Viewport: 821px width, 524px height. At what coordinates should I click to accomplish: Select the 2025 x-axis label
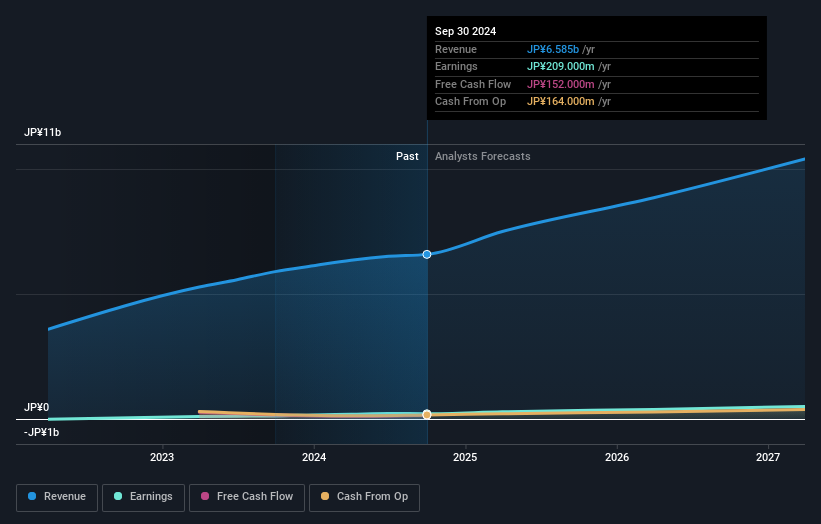point(465,457)
